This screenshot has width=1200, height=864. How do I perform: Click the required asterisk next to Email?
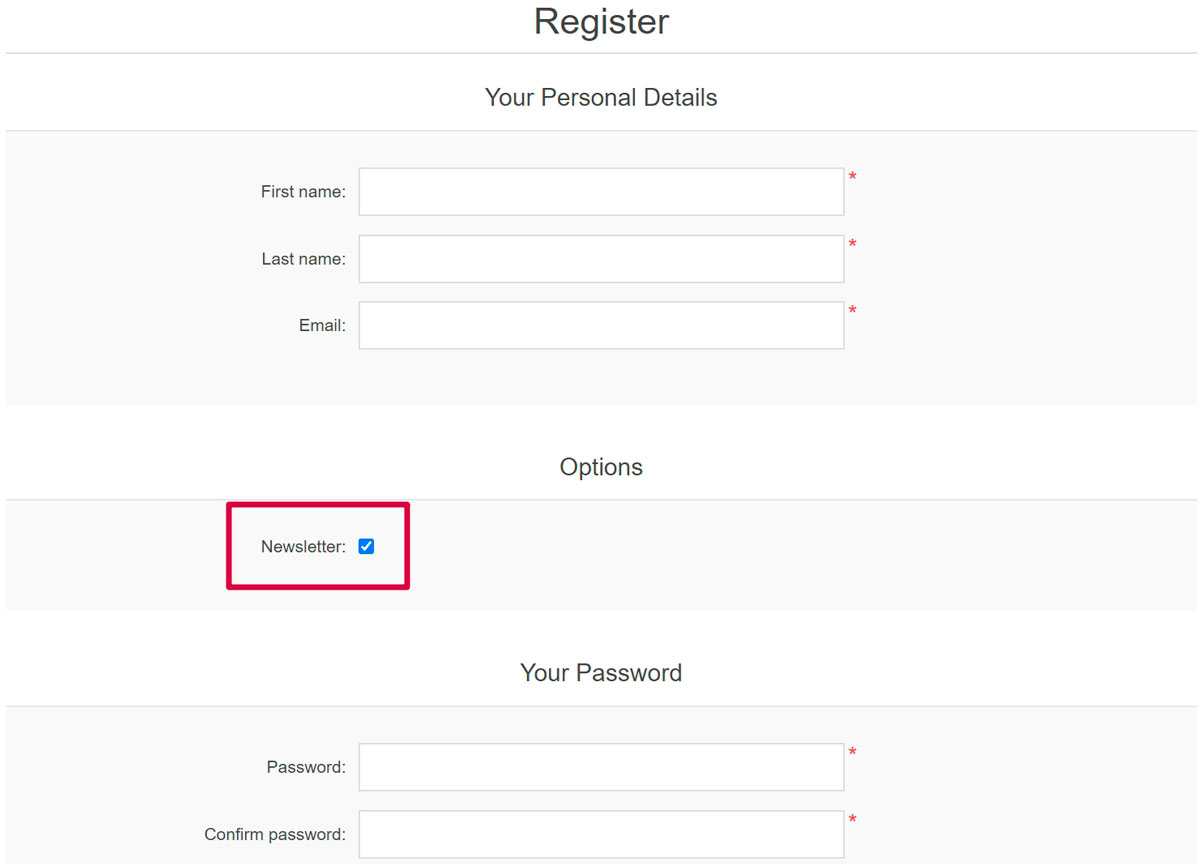point(853,312)
